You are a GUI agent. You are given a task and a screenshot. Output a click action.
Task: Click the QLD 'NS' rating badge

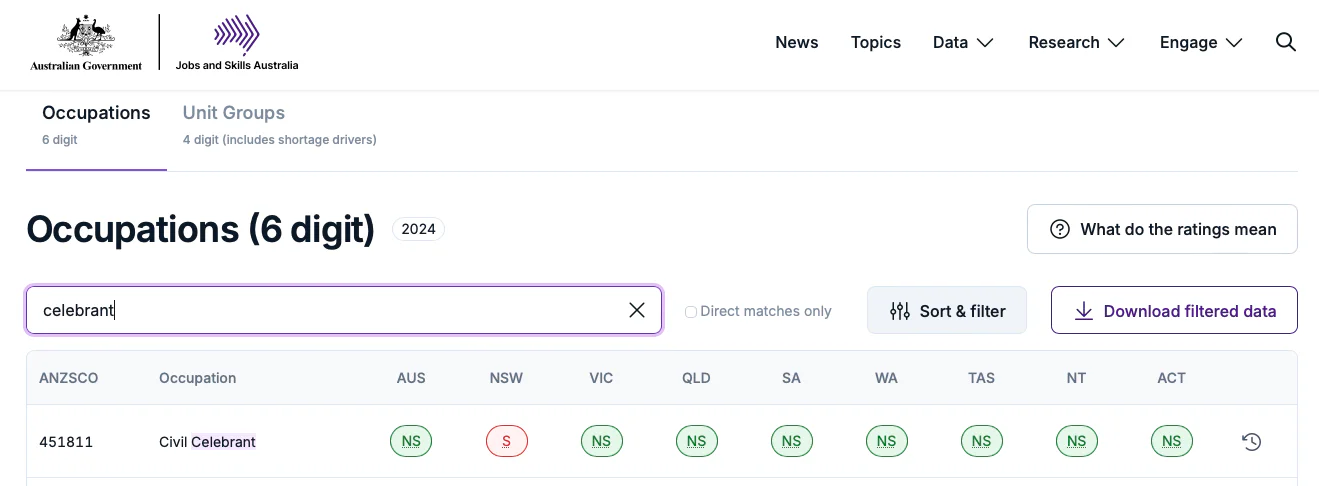697,441
